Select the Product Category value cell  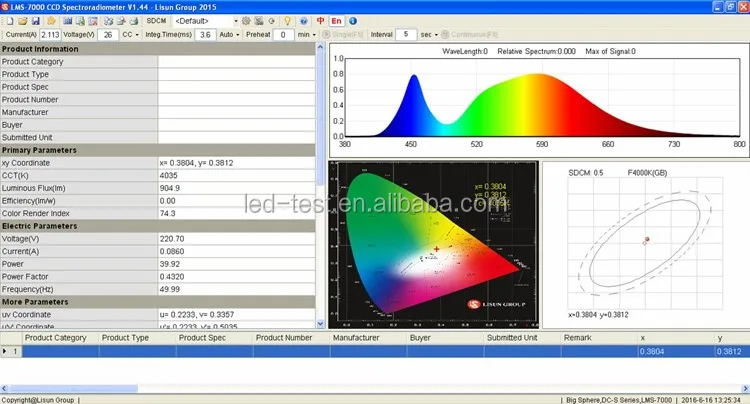(236, 62)
